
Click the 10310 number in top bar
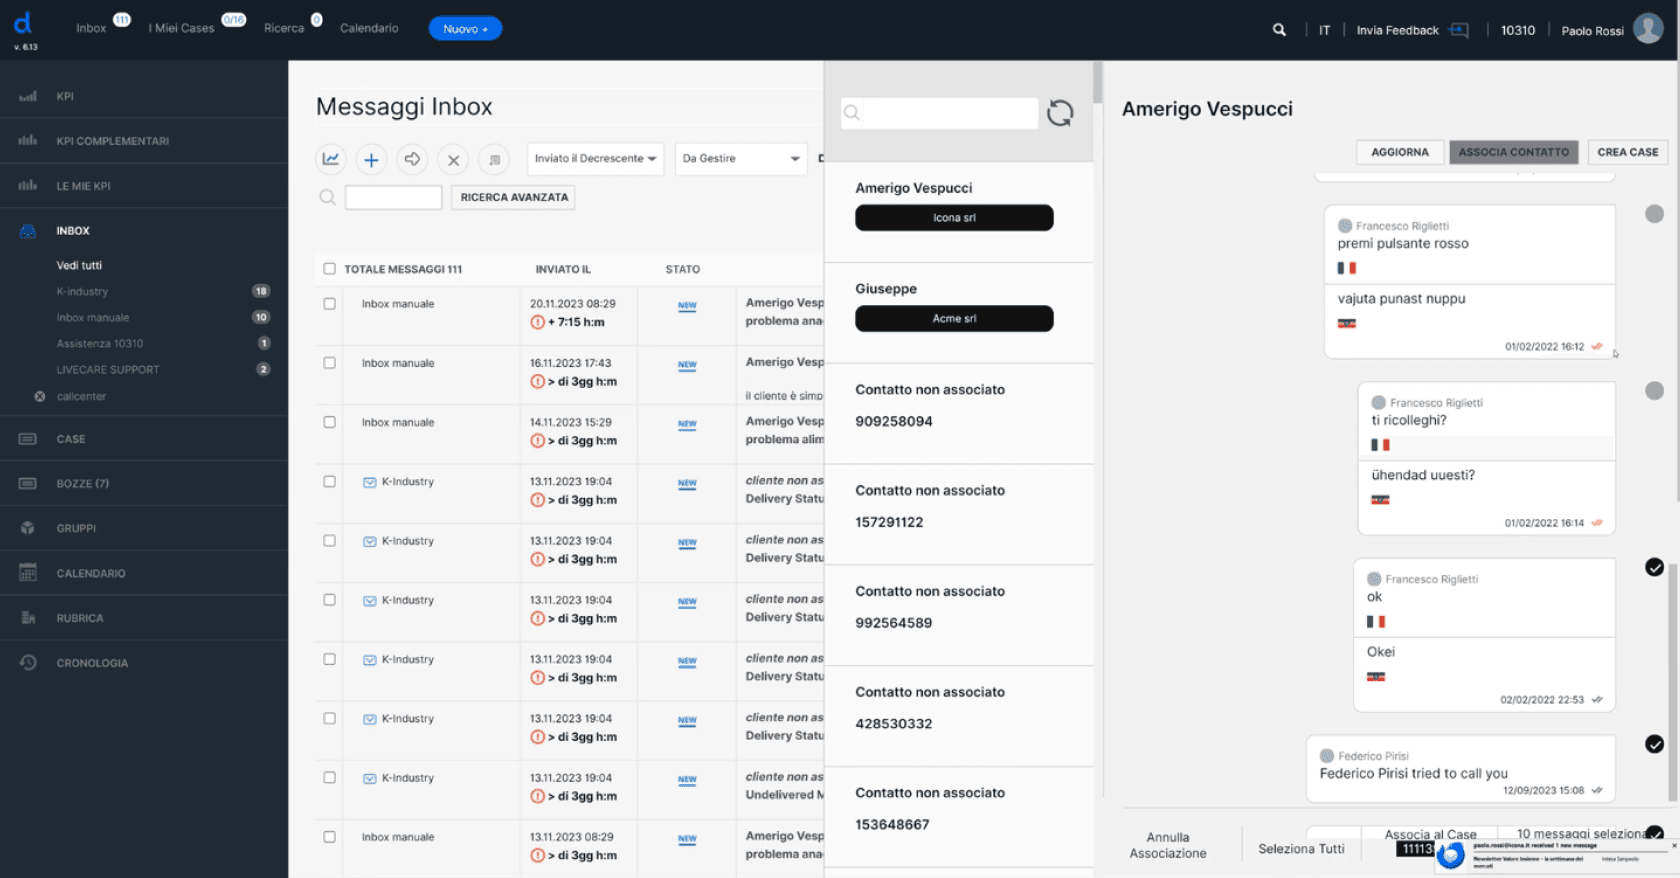(1517, 30)
